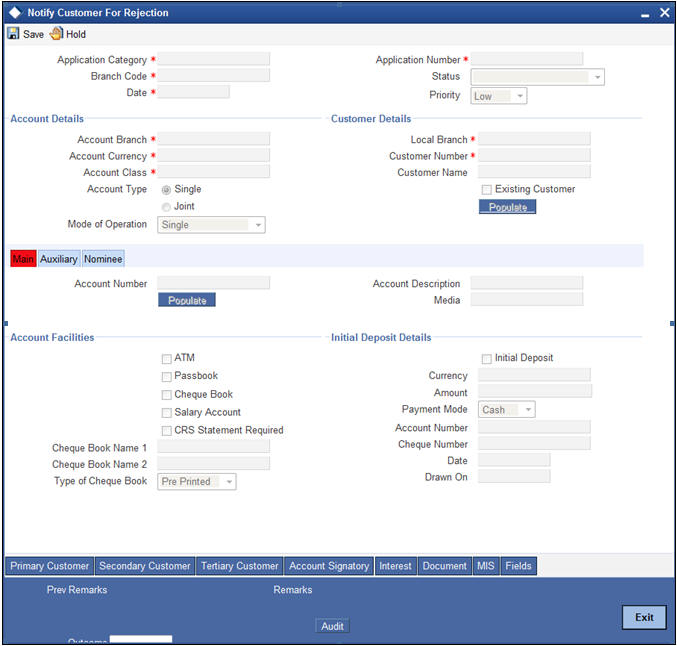This screenshot has height=646, width=677.
Task: Click the Main tab Account Number field
Action: click(x=214, y=283)
